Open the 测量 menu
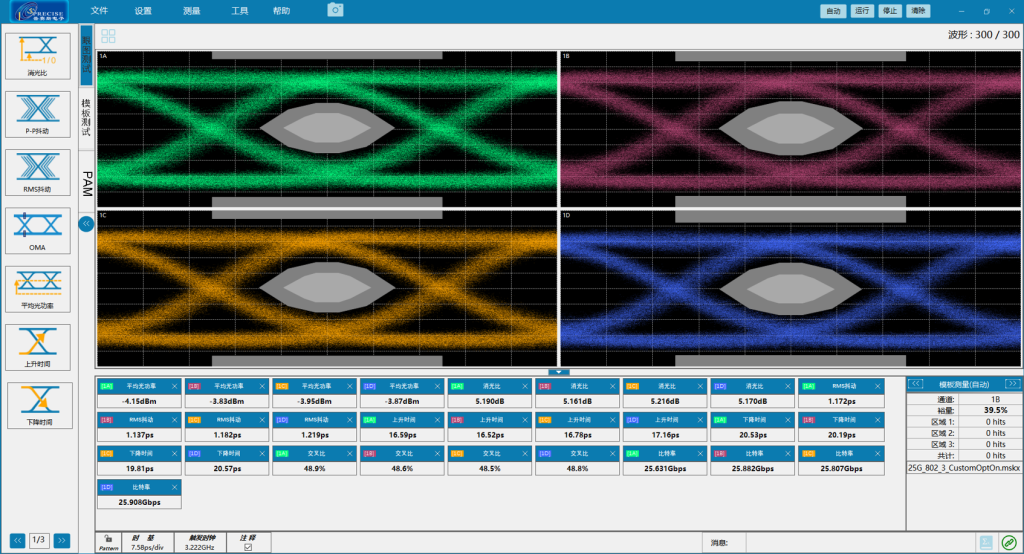 [192, 11]
